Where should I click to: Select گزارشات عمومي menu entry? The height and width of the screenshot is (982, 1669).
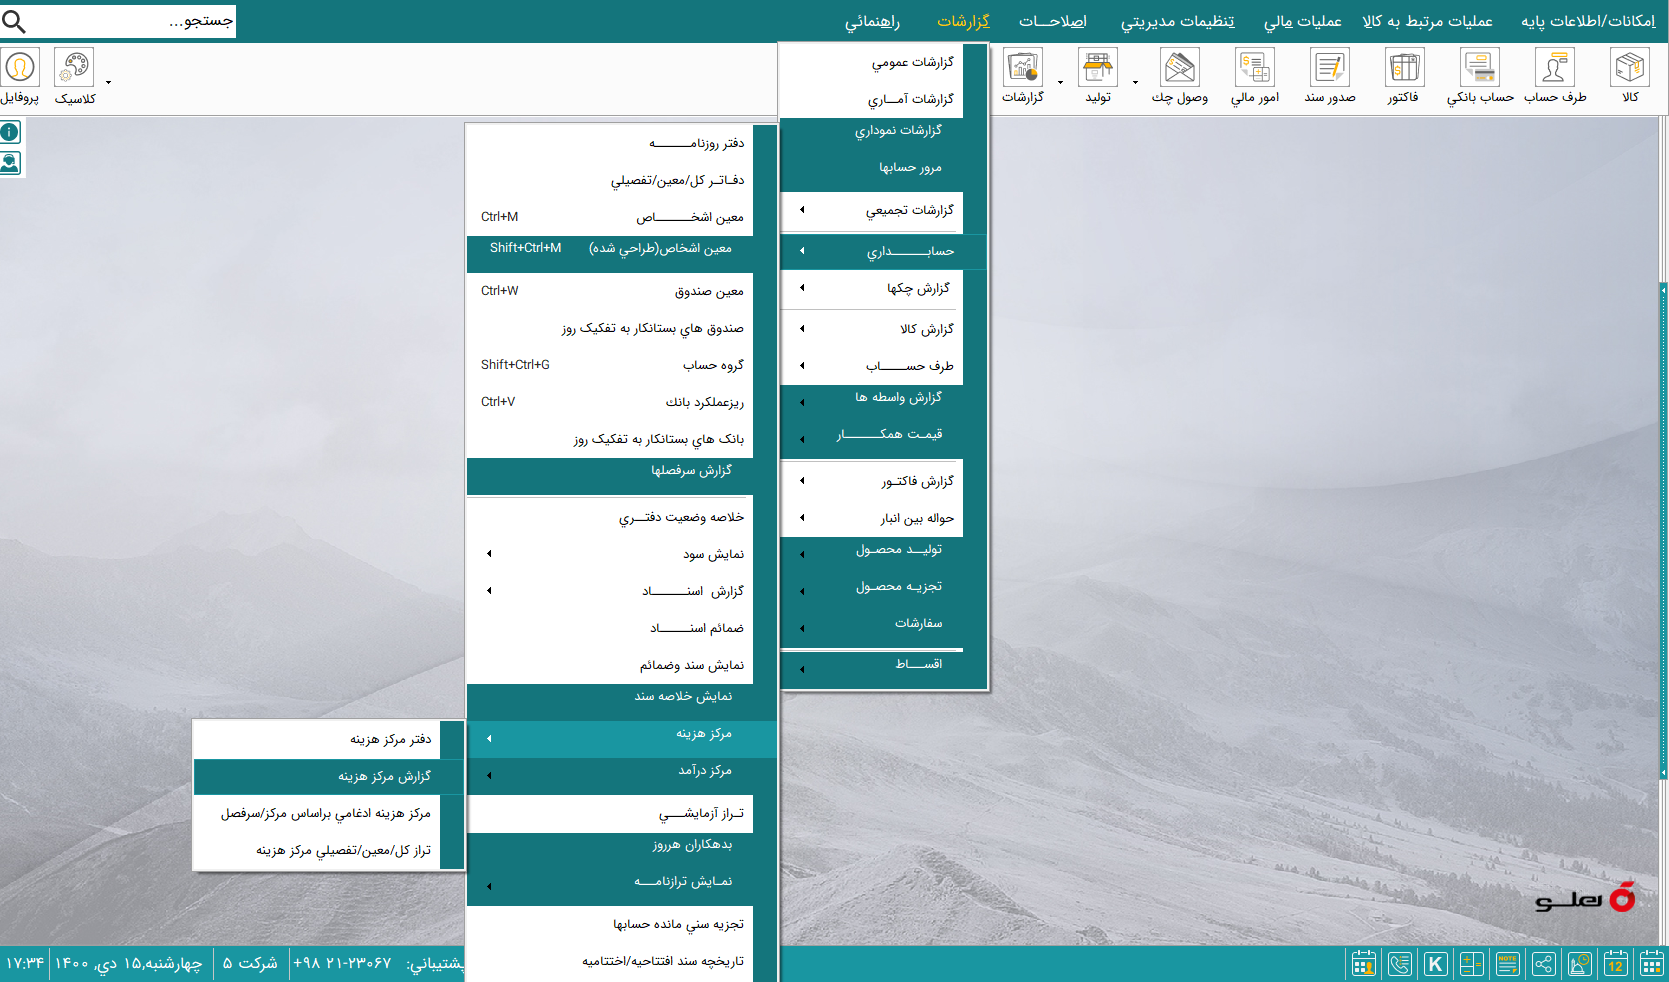click(872, 62)
